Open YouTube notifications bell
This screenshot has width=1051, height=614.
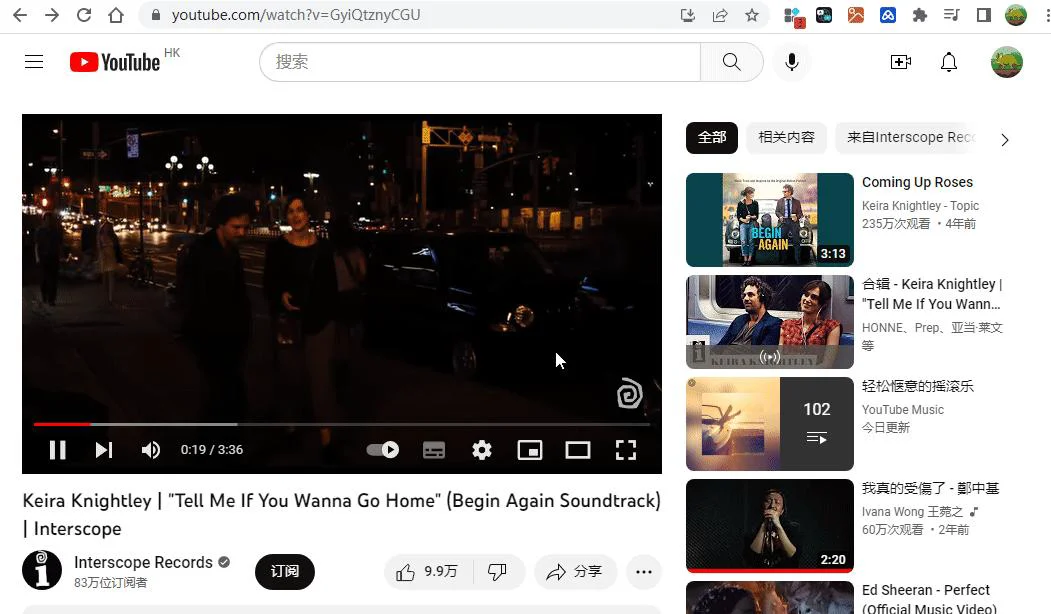[x=948, y=62]
